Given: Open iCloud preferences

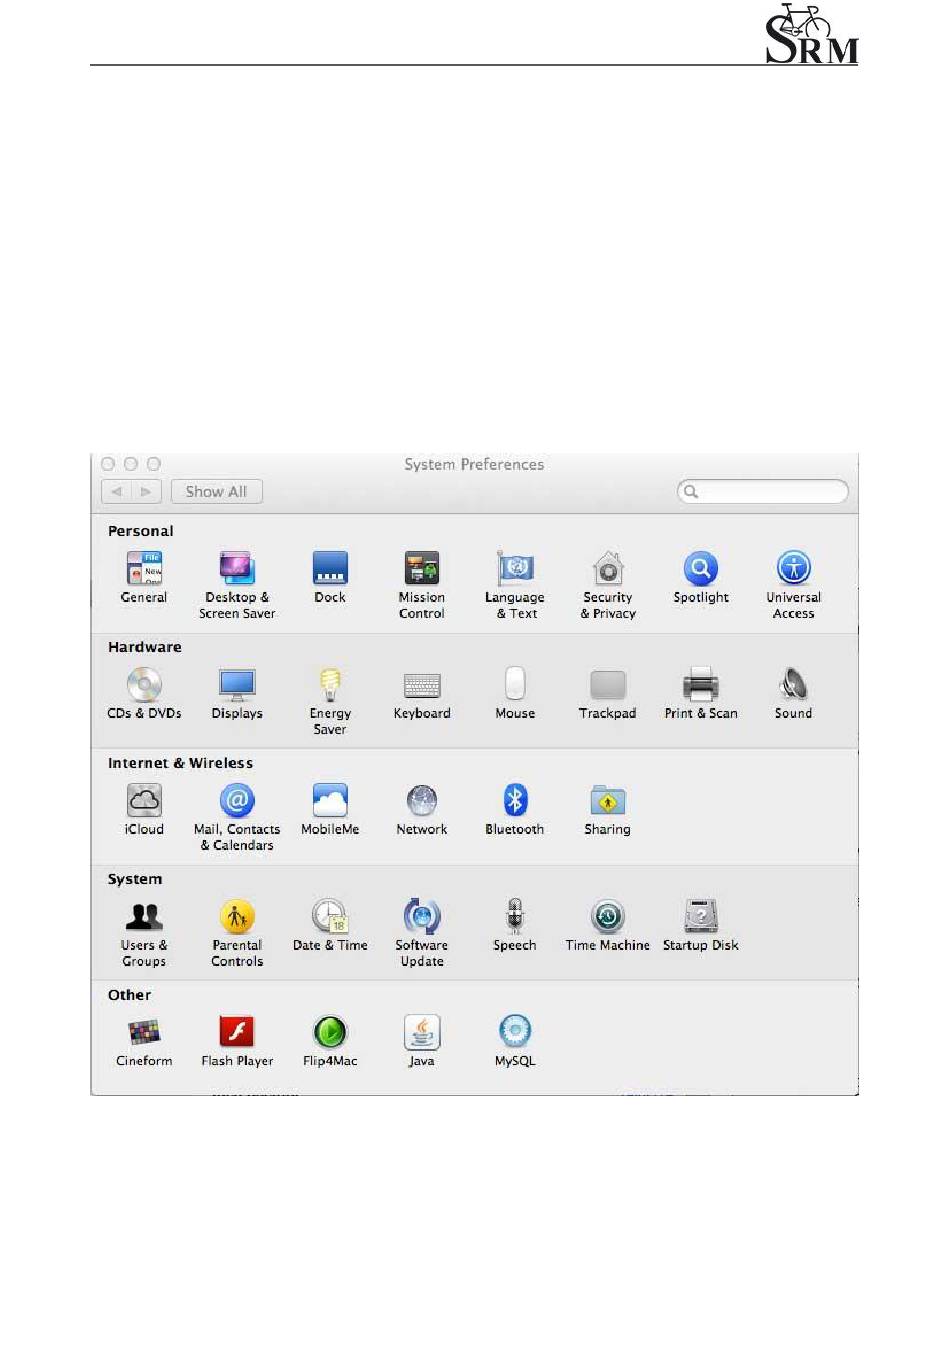Looking at the screenshot, I should (144, 809).
